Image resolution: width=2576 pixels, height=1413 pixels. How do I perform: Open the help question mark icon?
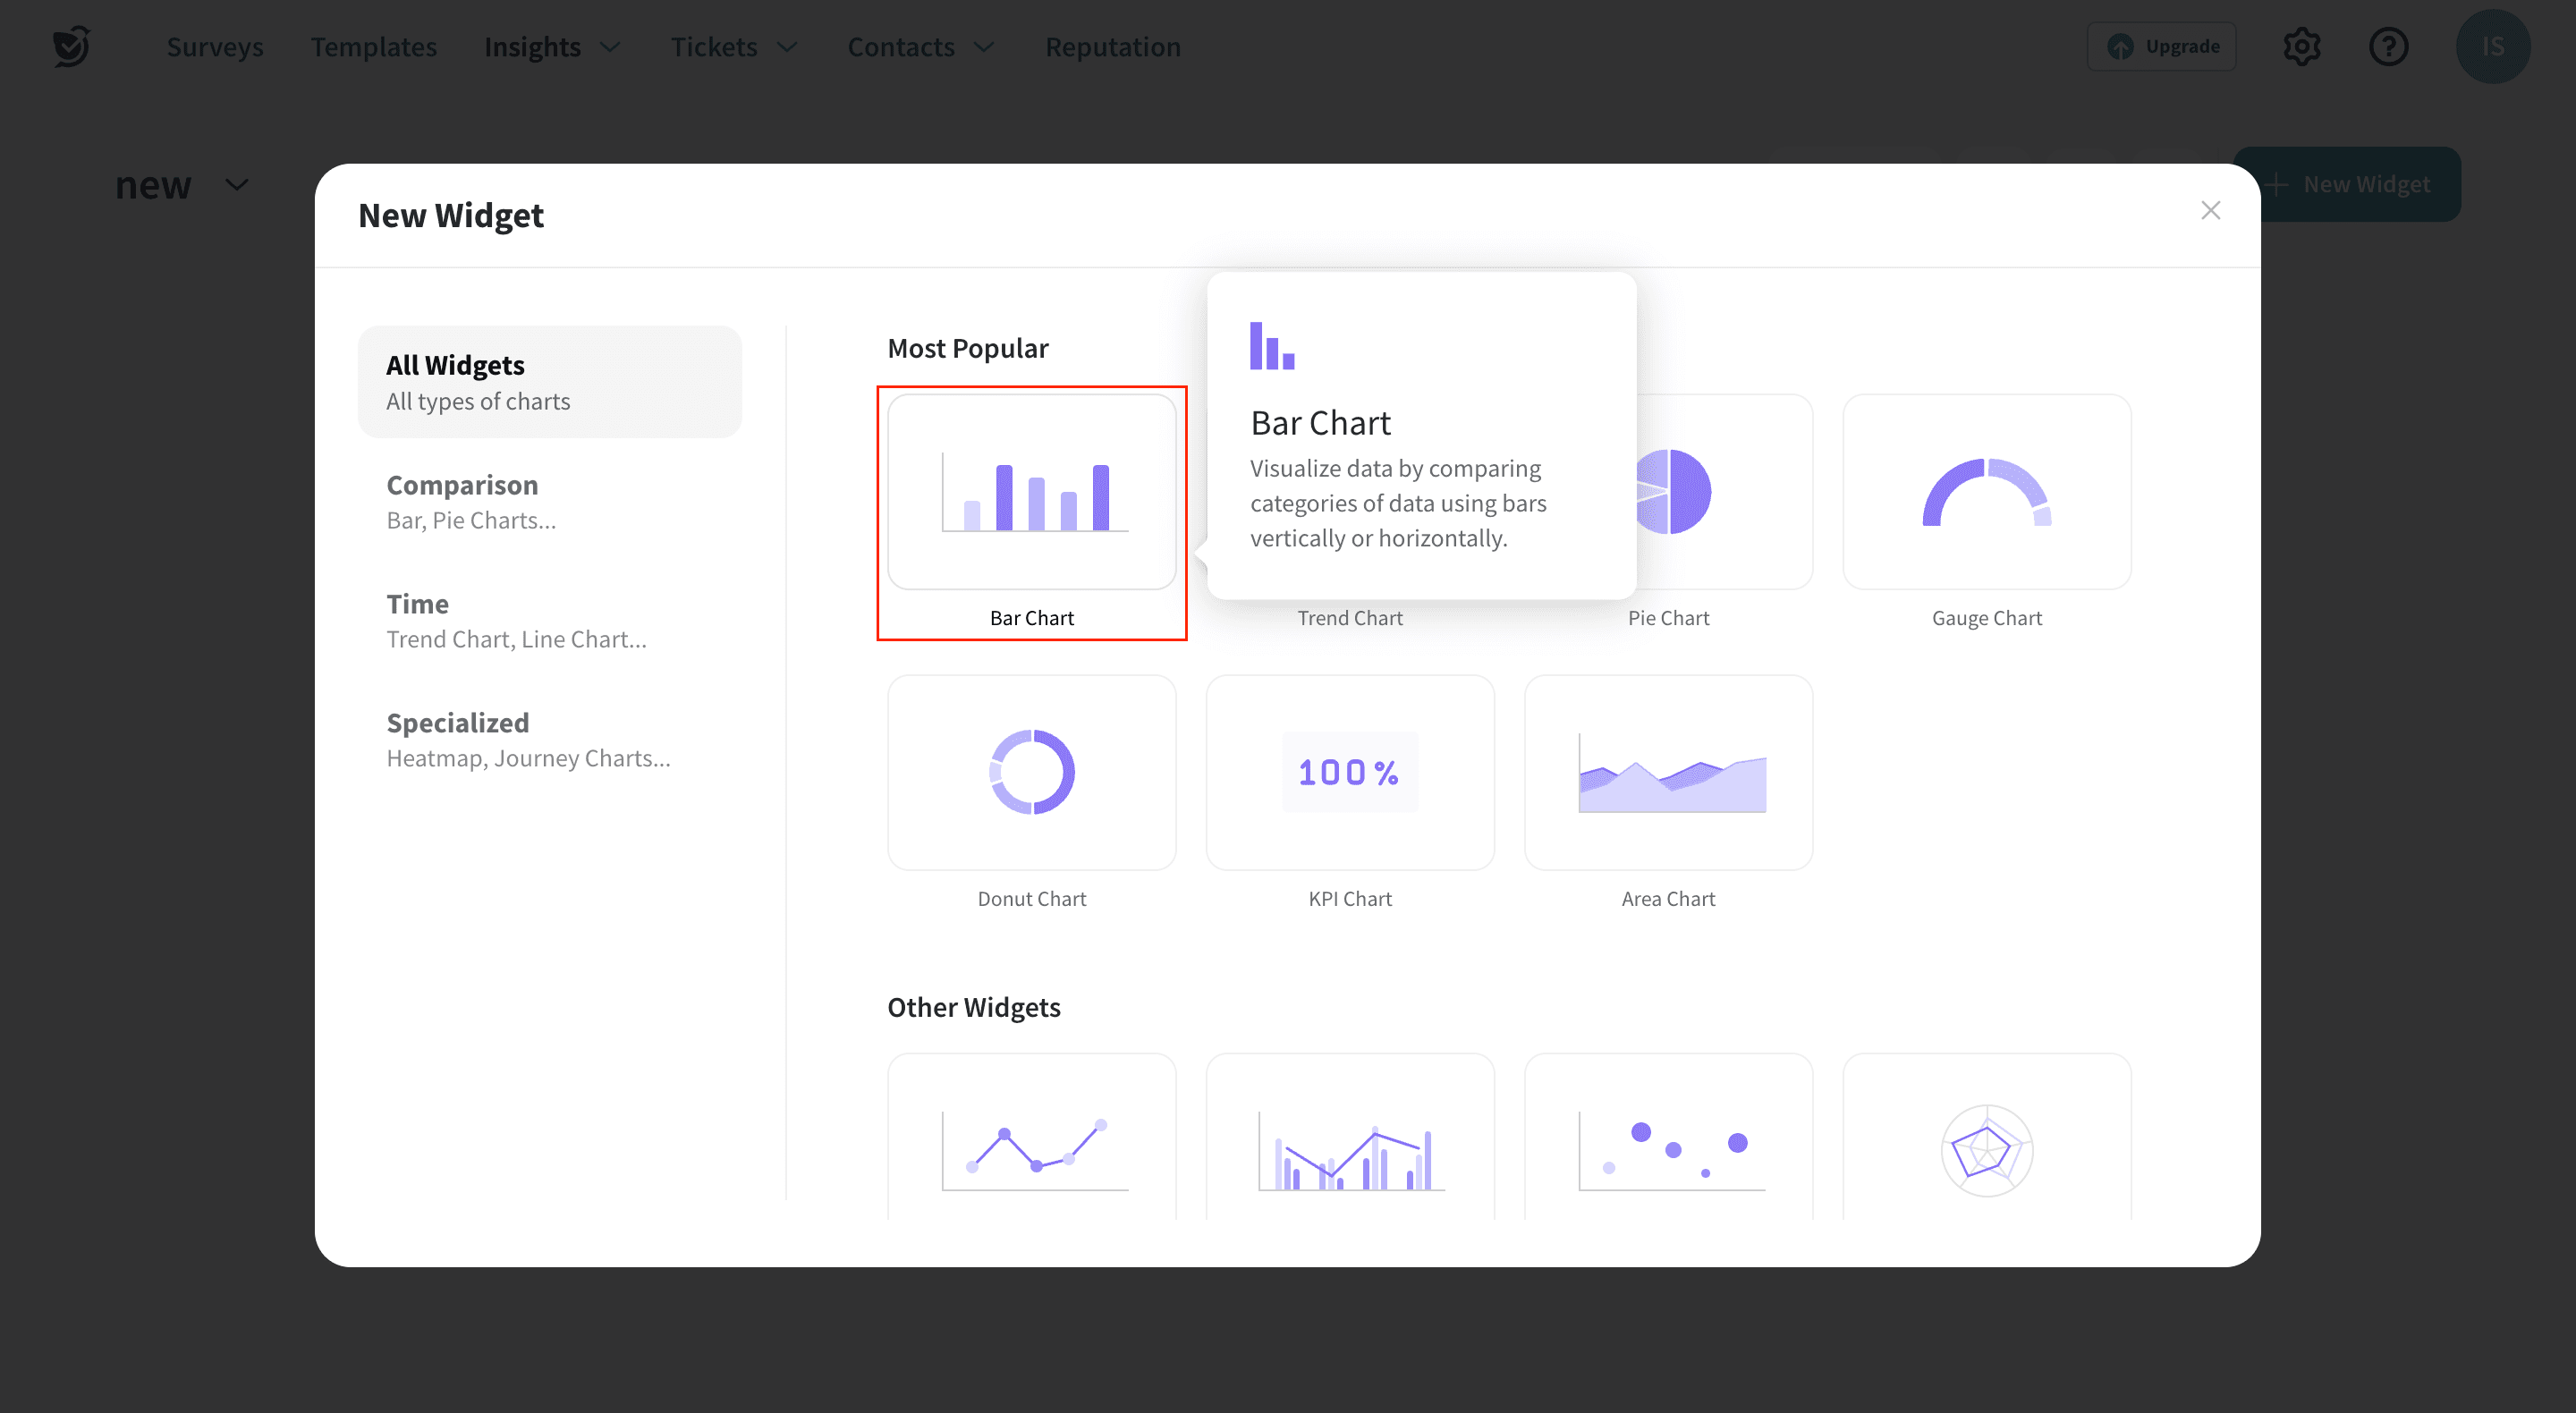click(2388, 47)
